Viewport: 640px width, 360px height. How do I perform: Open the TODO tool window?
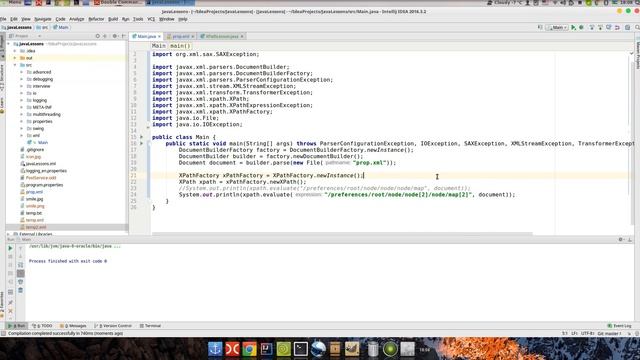pos(42,326)
